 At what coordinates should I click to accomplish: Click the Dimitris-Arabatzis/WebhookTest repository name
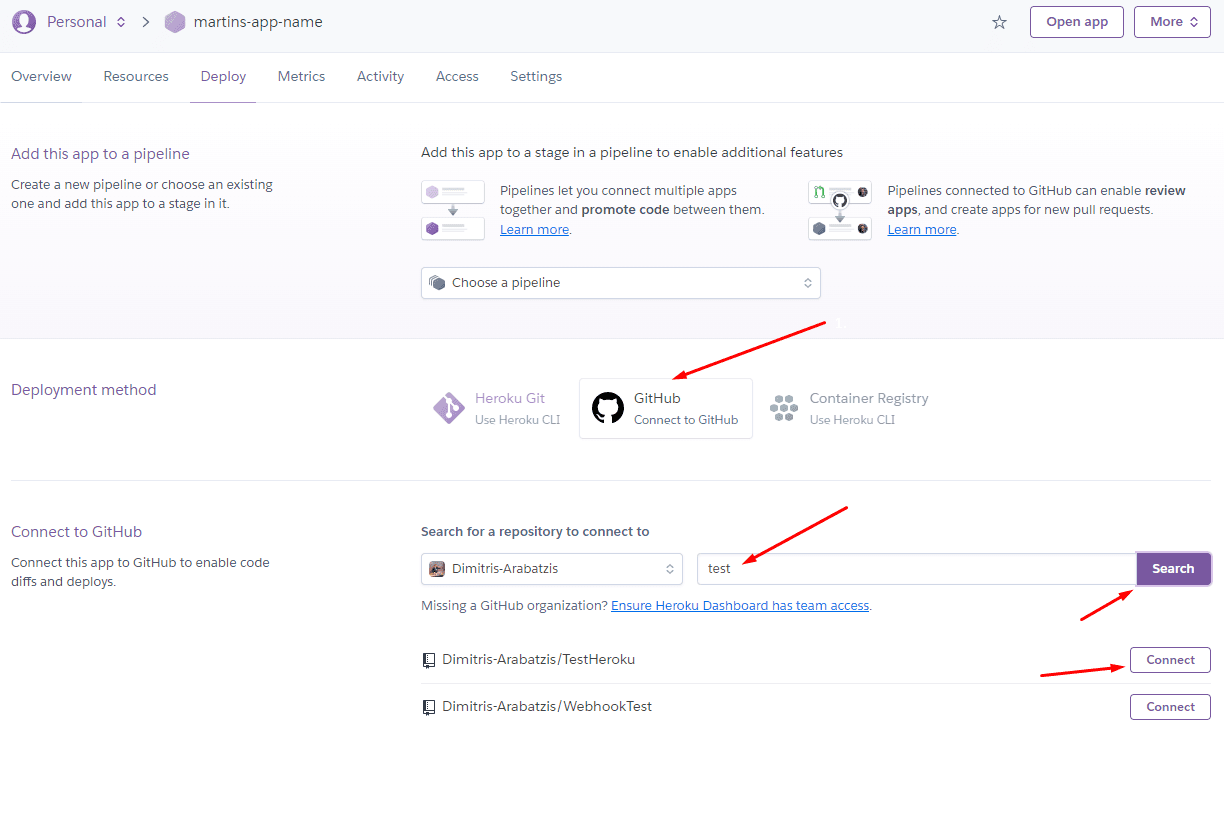(x=547, y=707)
